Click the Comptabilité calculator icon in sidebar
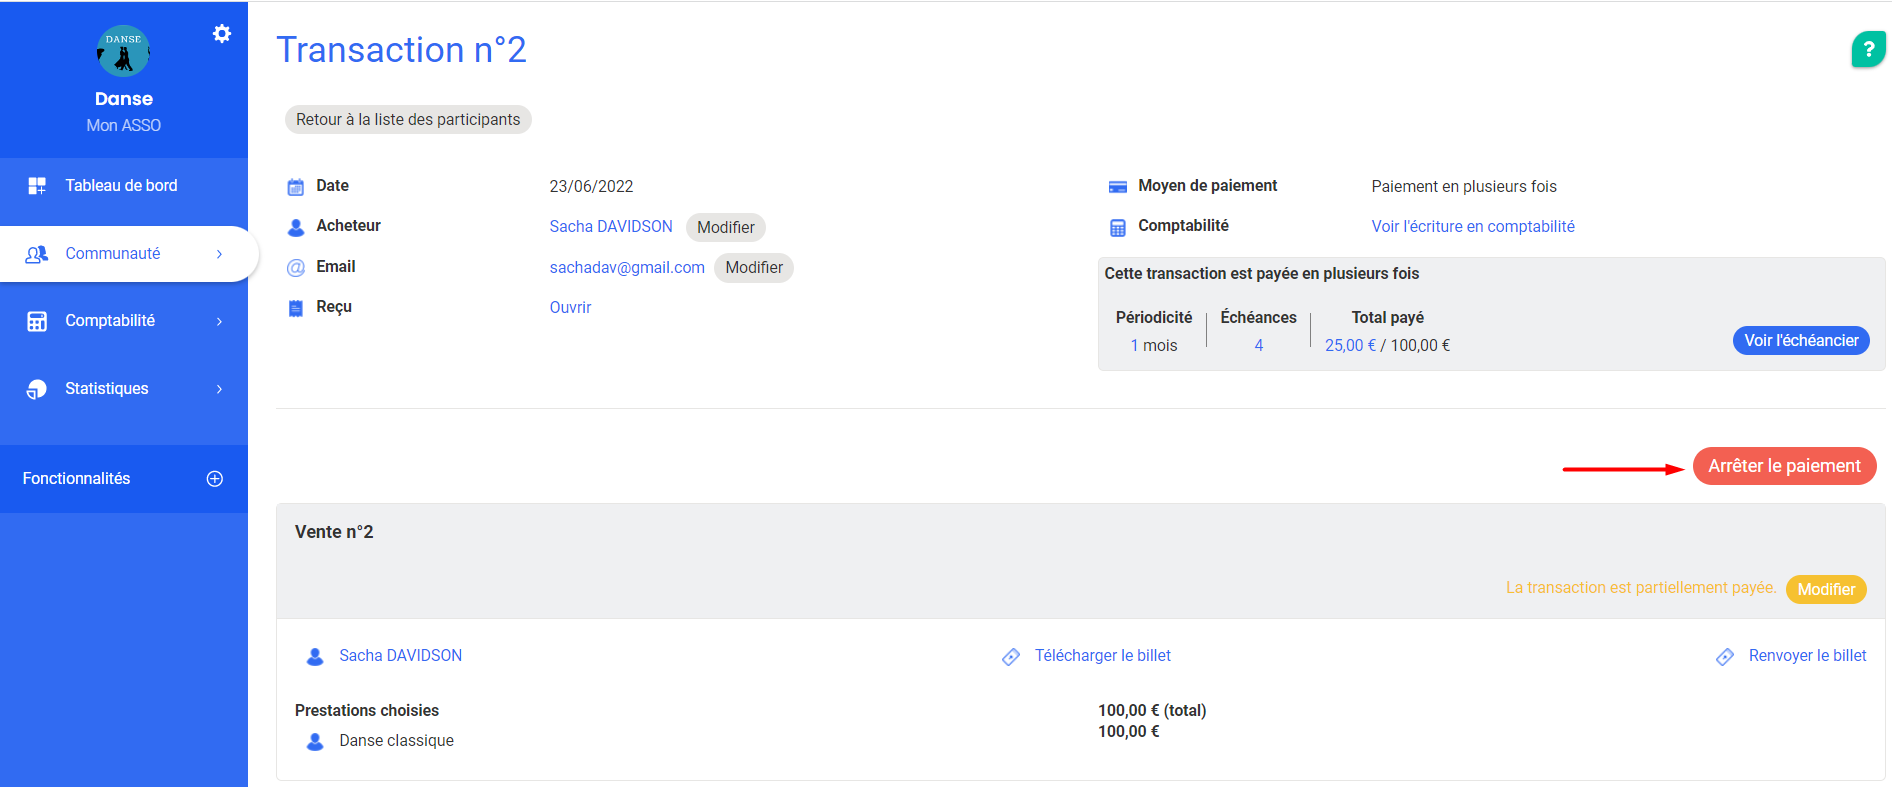The height and width of the screenshot is (787, 1892). 37,321
